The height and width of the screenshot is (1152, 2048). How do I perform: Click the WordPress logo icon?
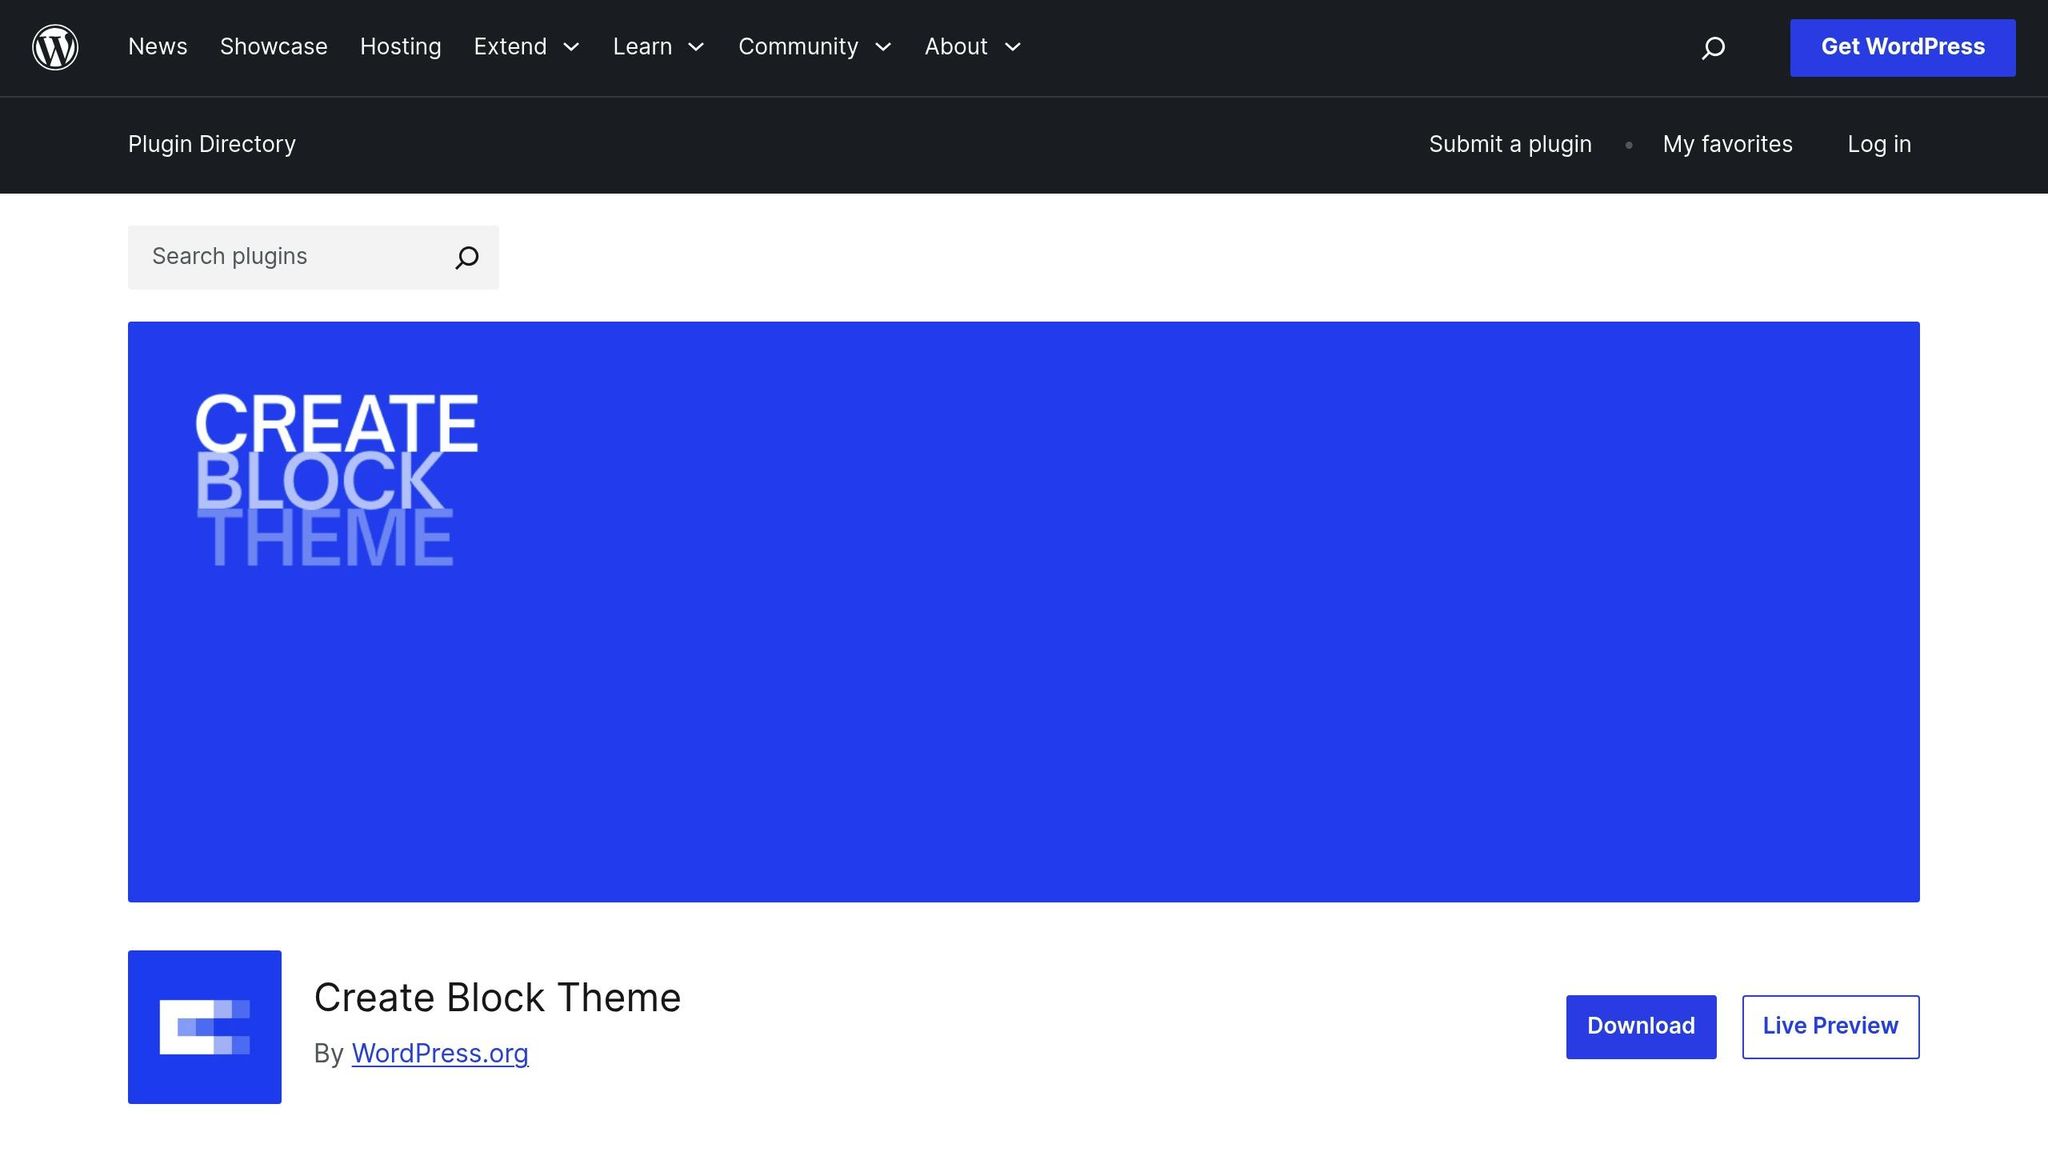(55, 47)
